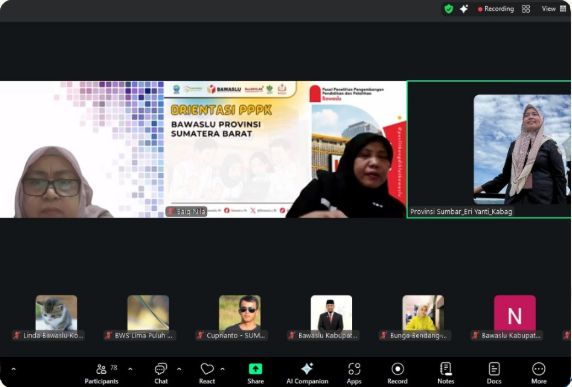This screenshot has width=572, height=387.
Task: Open the More options menu
Action: (x=539, y=374)
